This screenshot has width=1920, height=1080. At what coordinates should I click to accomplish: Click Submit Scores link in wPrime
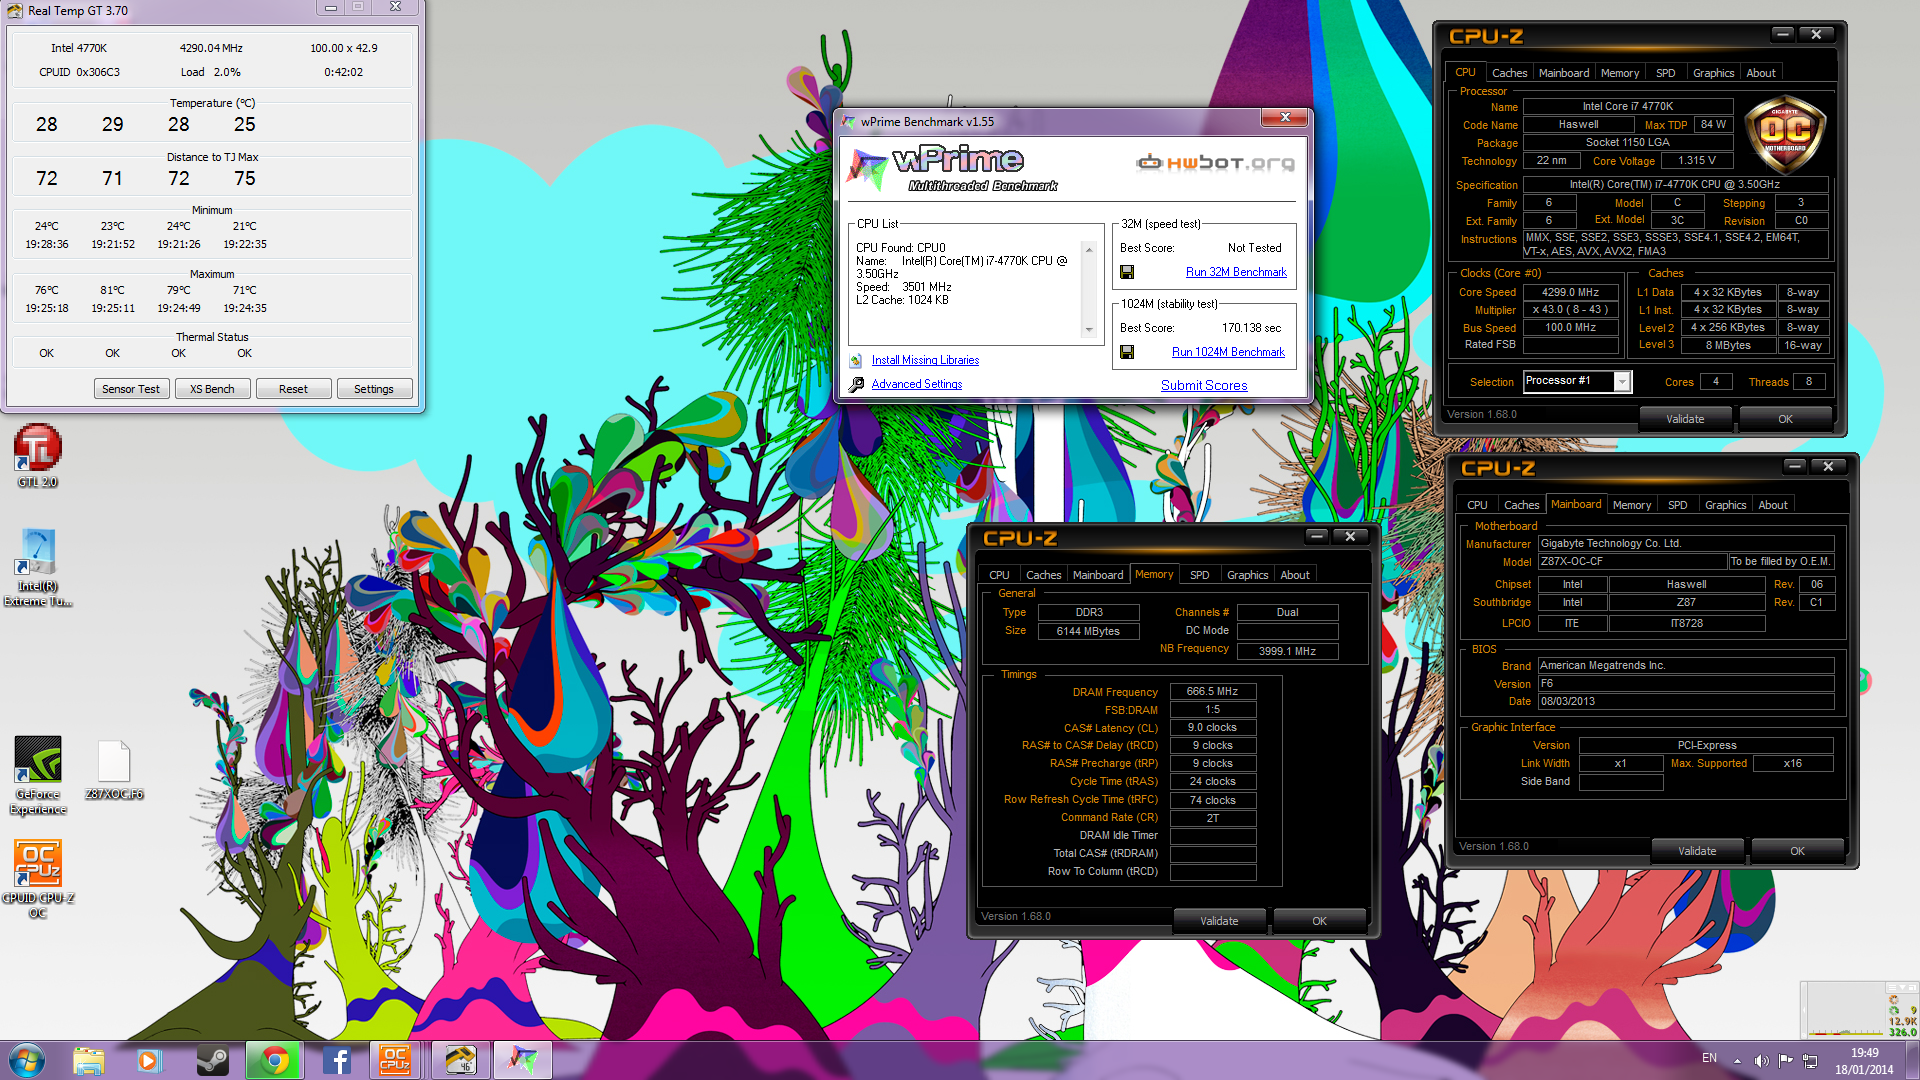click(1204, 385)
